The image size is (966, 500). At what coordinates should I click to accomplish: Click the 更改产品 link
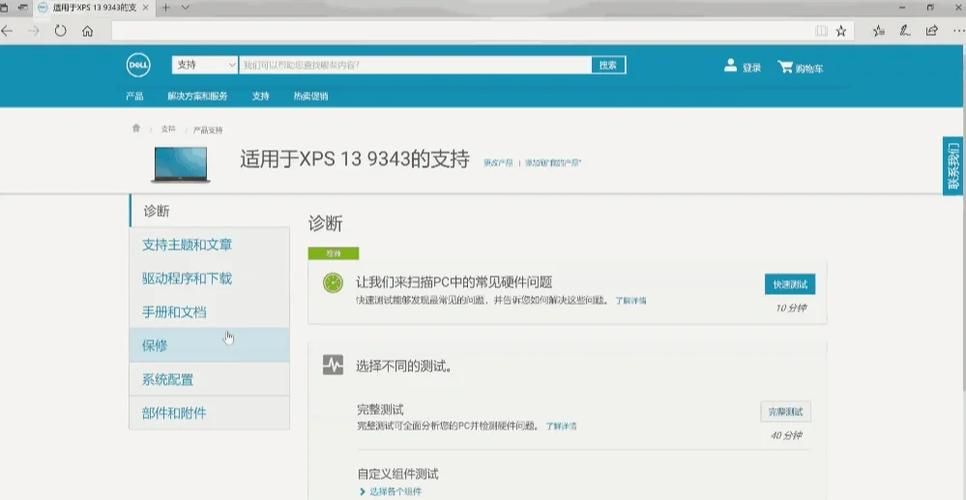498,163
